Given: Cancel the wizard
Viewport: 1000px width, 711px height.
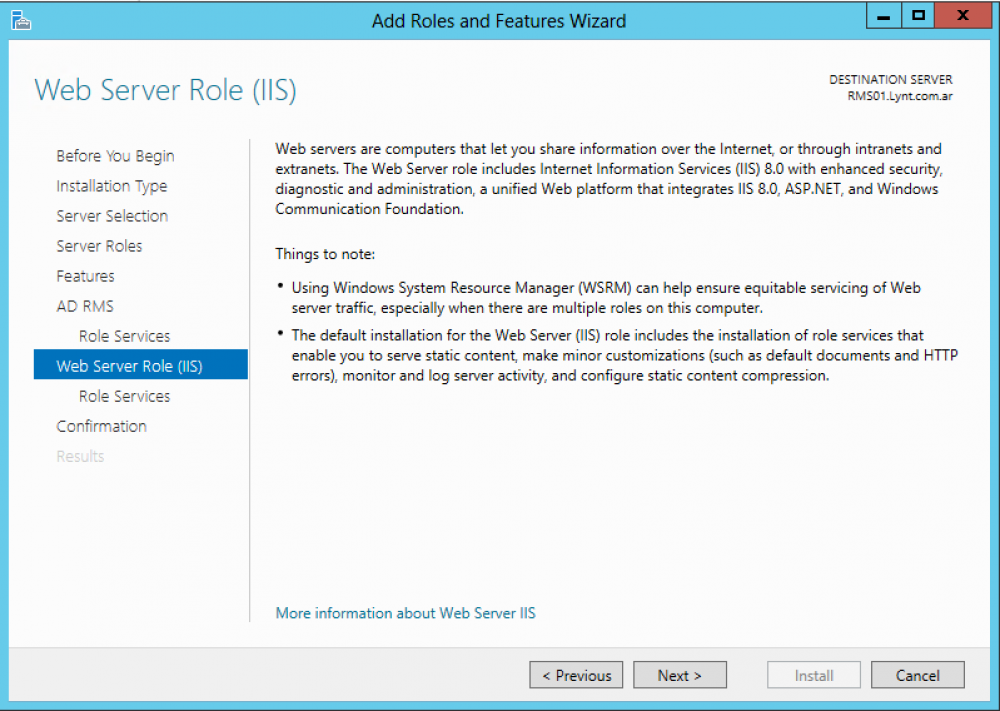Looking at the screenshot, I should tap(918, 675).
